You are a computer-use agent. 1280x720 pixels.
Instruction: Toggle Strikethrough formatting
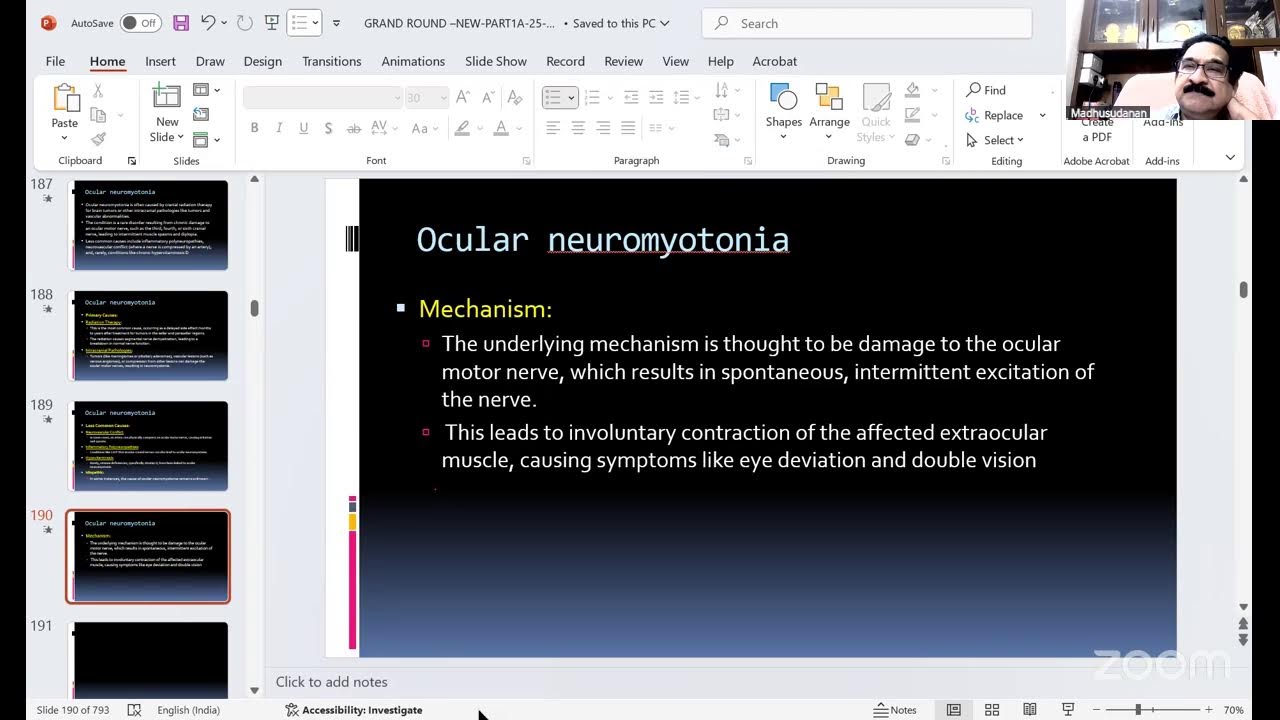pos(354,128)
